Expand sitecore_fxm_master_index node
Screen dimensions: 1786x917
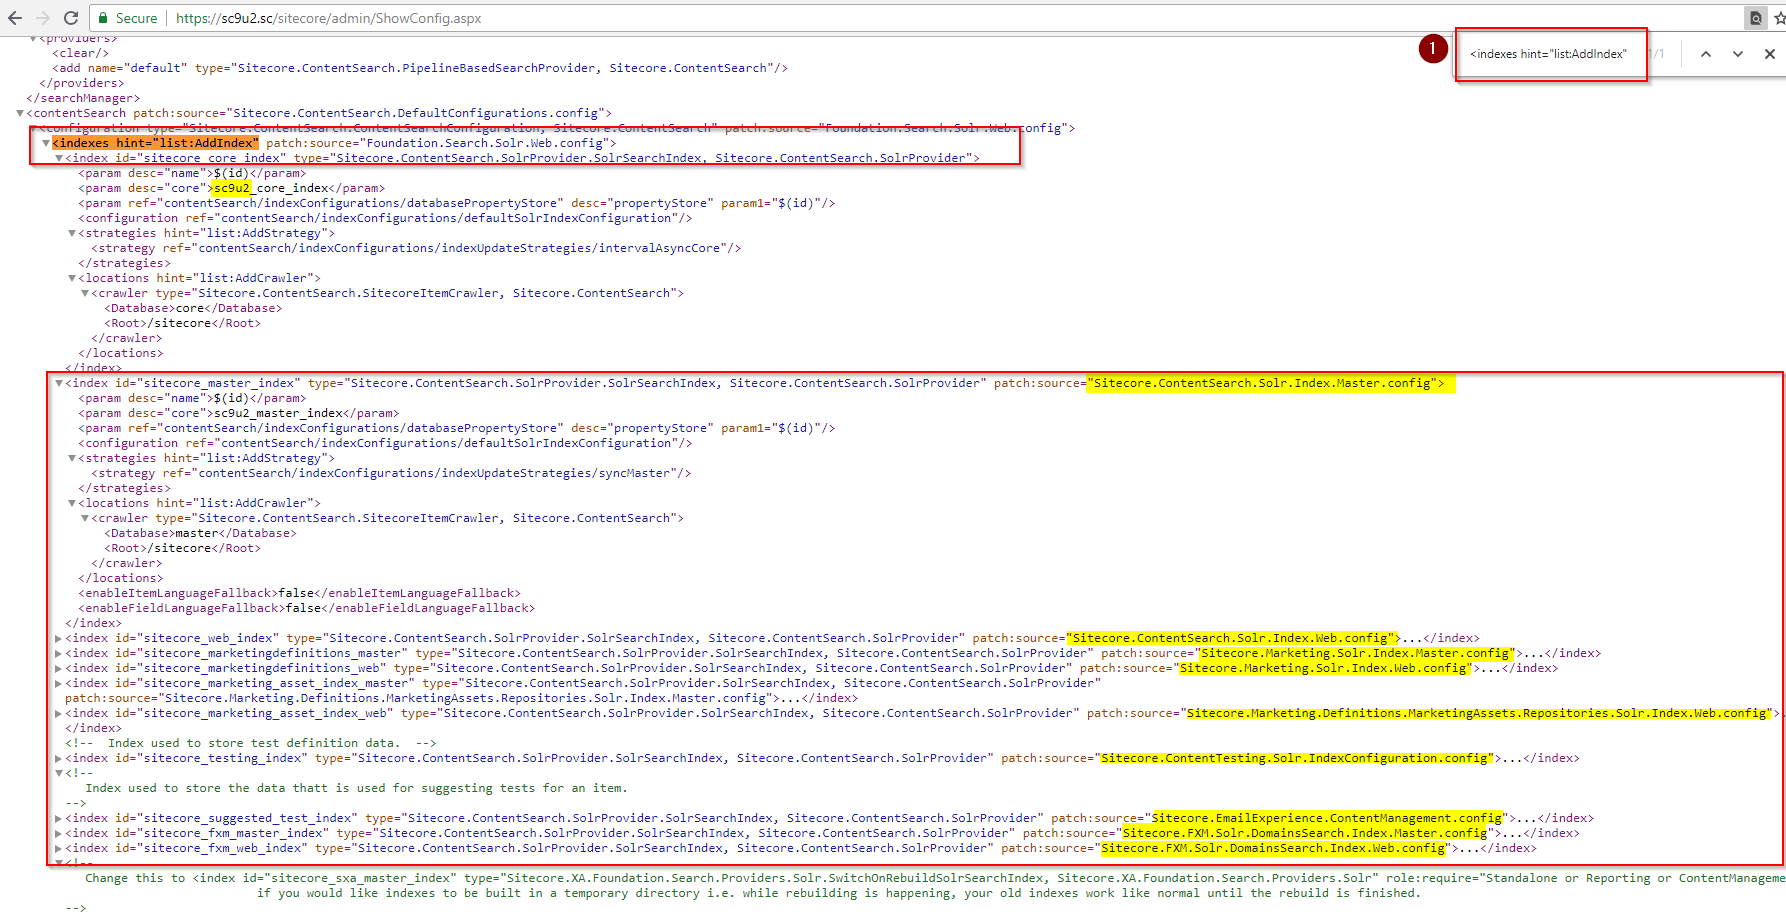(59, 833)
